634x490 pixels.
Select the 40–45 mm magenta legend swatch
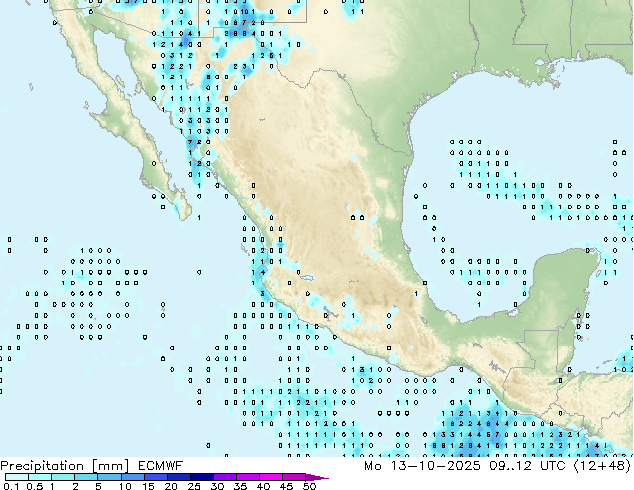tap(271, 477)
